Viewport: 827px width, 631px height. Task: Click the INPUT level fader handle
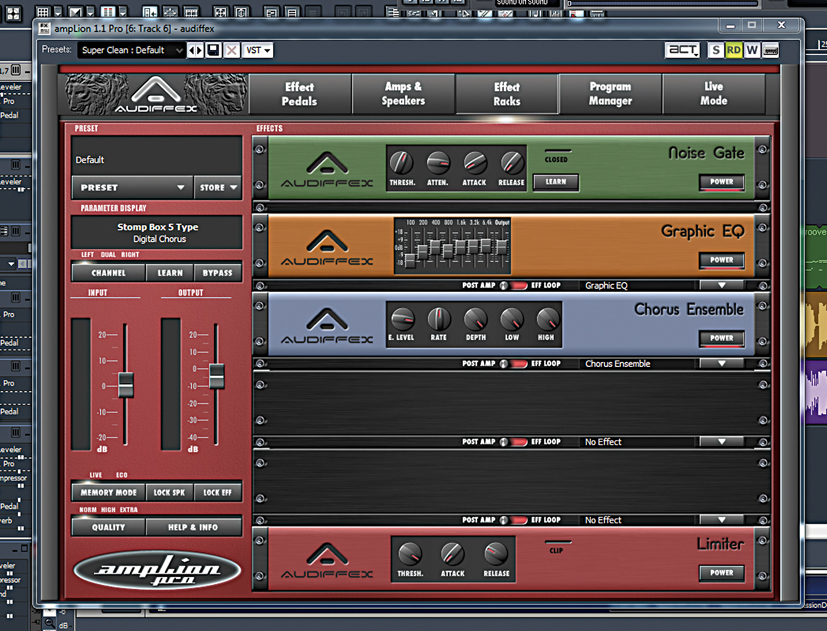tap(126, 385)
